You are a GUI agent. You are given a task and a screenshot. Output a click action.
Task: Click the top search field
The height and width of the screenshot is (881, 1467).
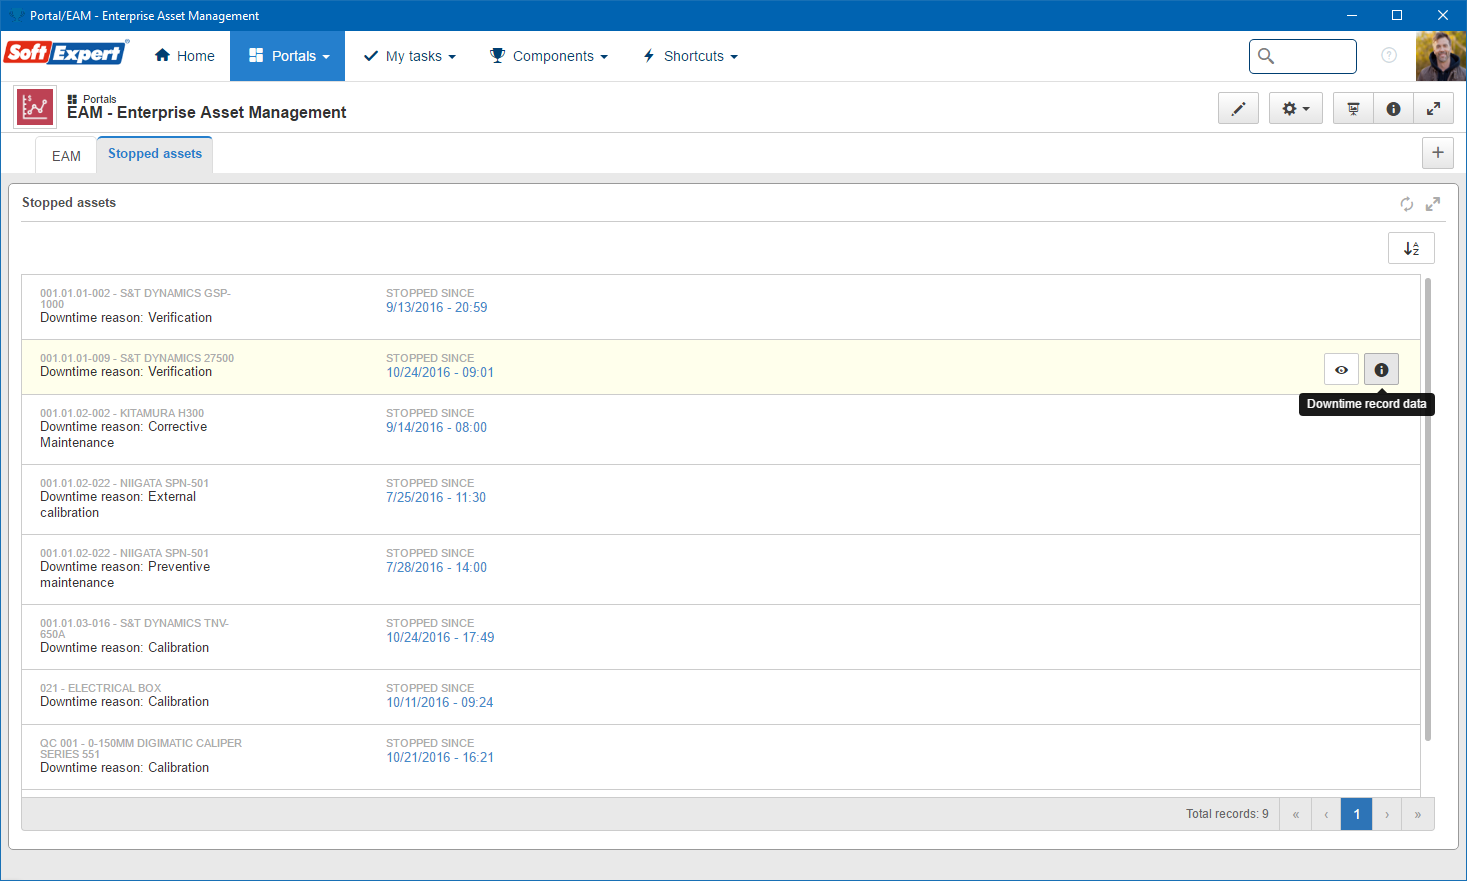coord(1303,56)
